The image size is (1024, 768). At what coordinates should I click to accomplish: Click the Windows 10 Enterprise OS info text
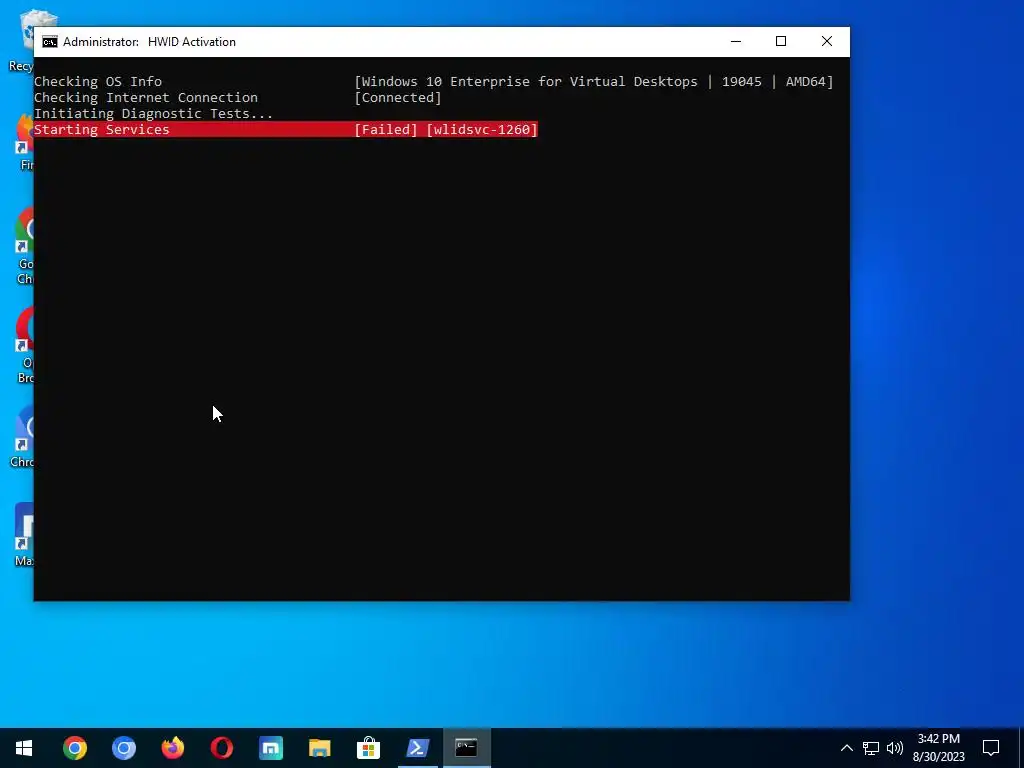(x=594, y=82)
